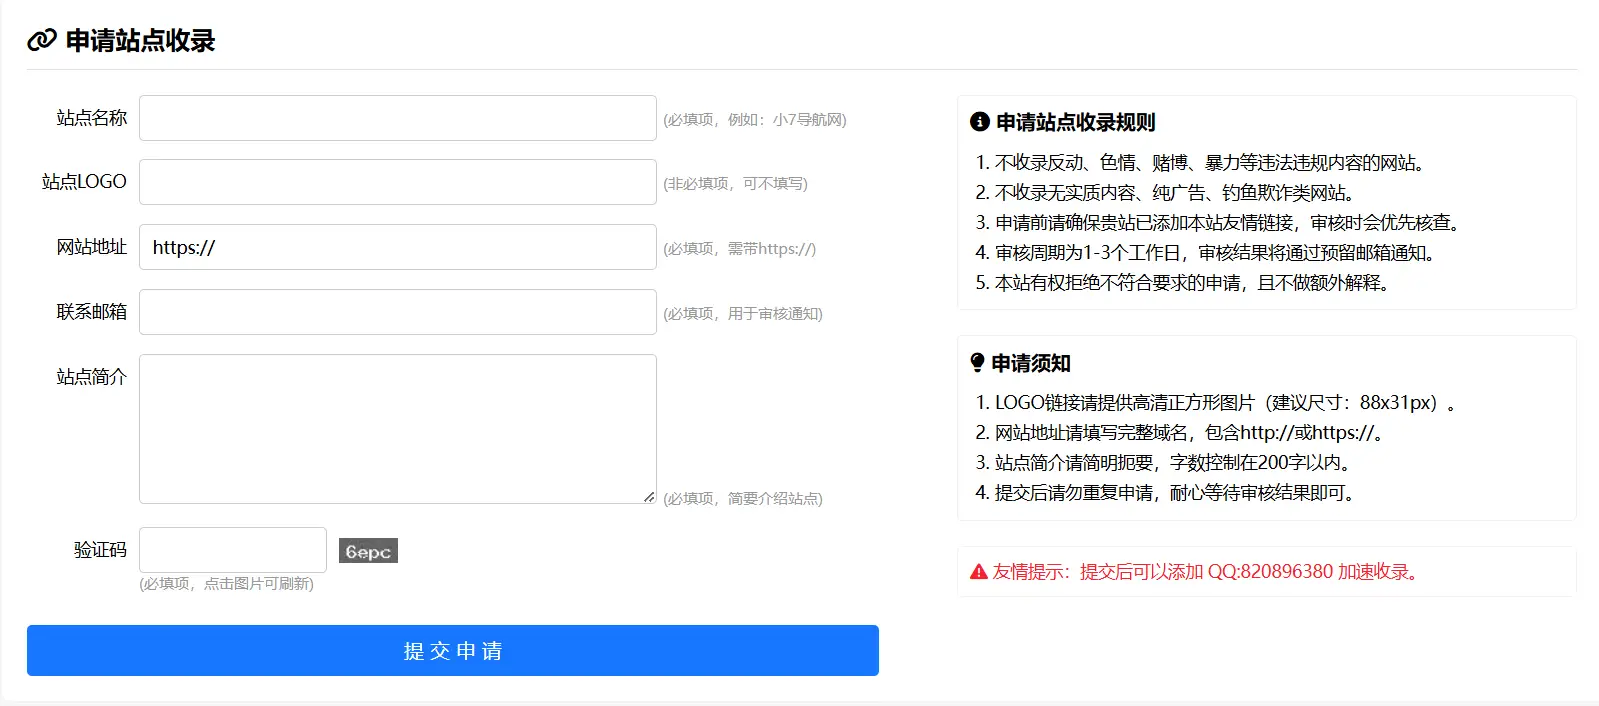This screenshot has width=1599, height=706.
Task: Click the 验证码 input box
Action: pos(232,550)
